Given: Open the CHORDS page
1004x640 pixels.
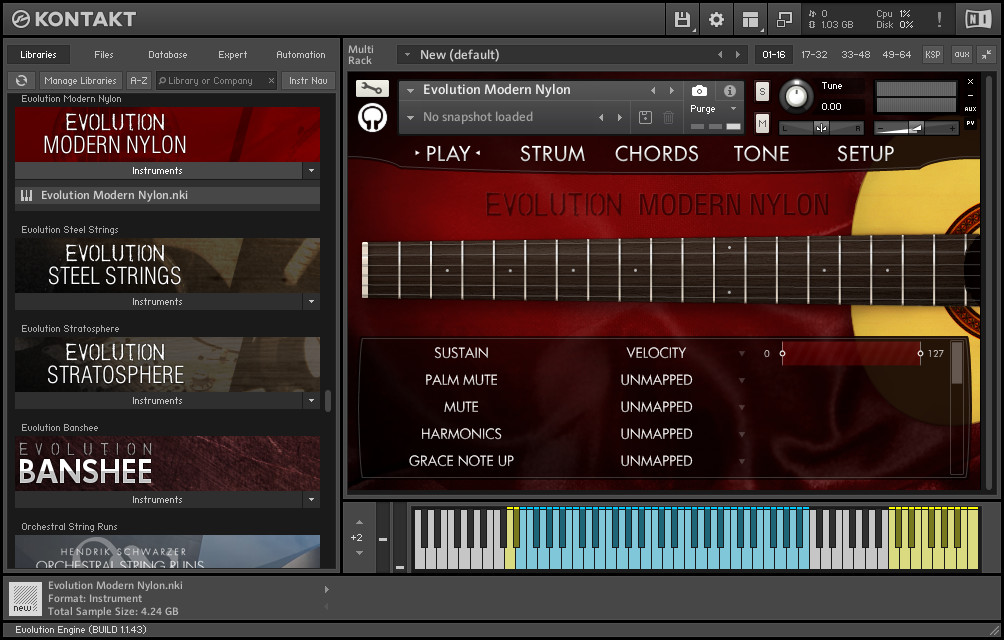Looking at the screenshot, I should [x=656, y=154].
